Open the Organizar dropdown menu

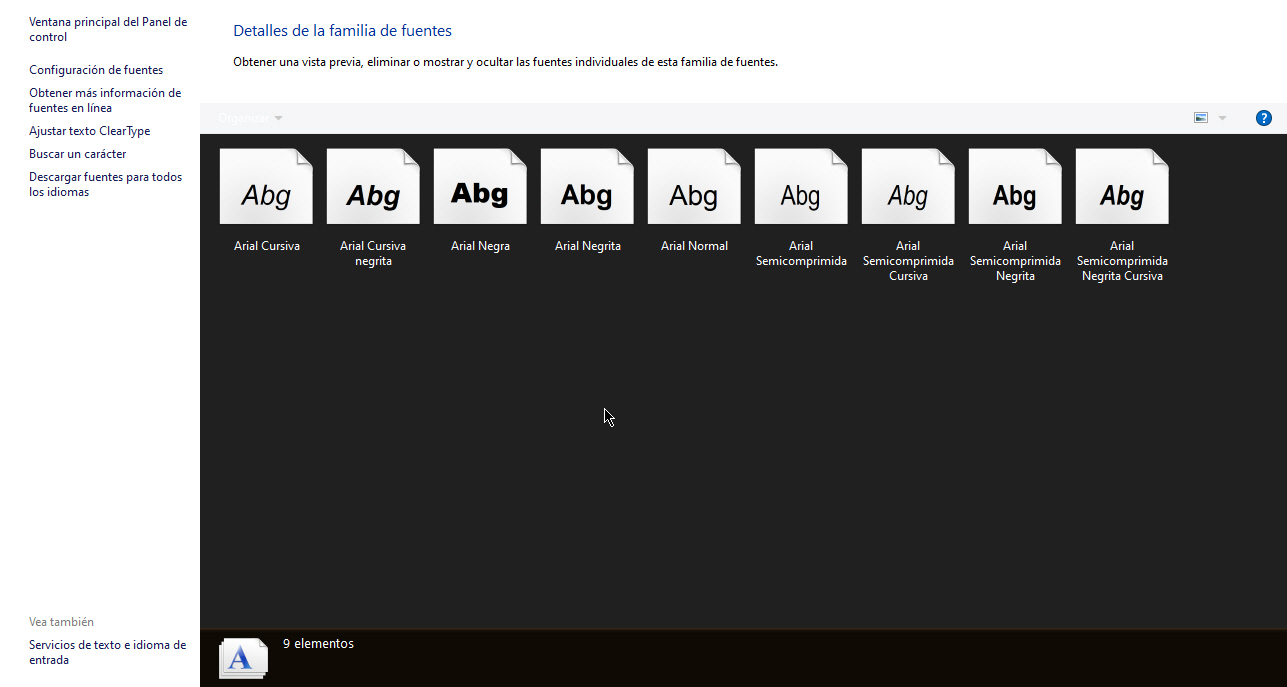(x=250, y=118)
